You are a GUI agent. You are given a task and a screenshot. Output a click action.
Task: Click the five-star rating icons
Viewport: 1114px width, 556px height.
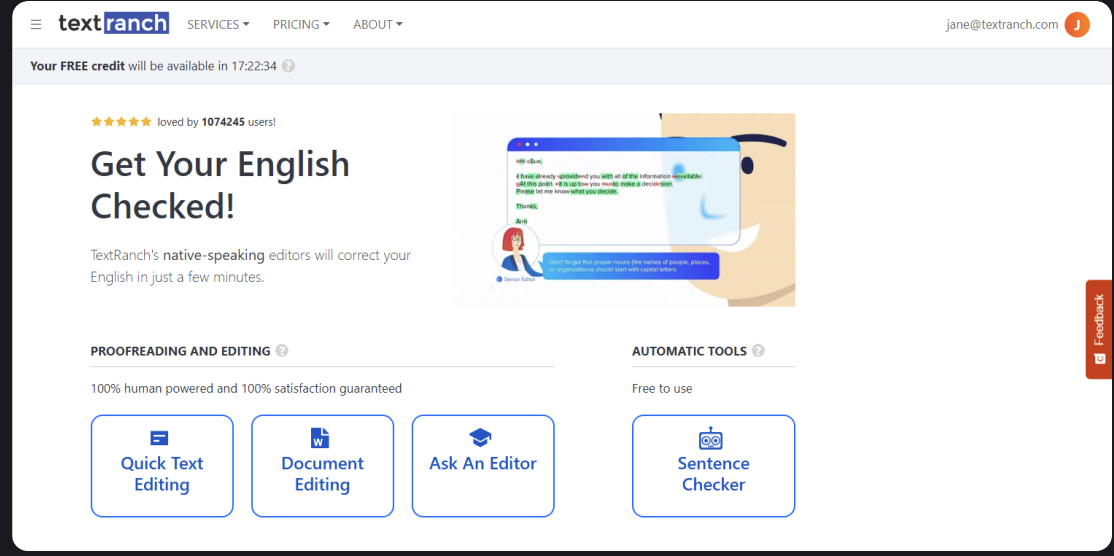pos(121,121)
